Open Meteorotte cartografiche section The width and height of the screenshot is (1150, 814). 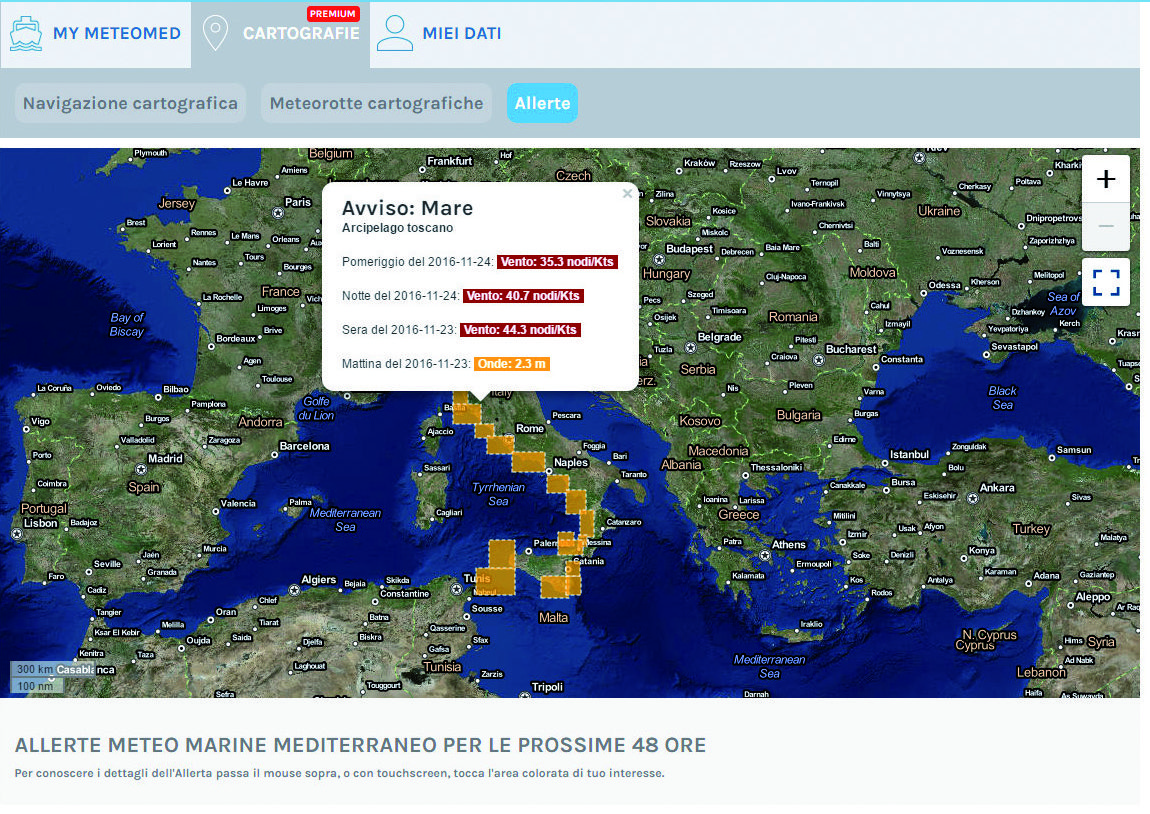coord(376,103)
